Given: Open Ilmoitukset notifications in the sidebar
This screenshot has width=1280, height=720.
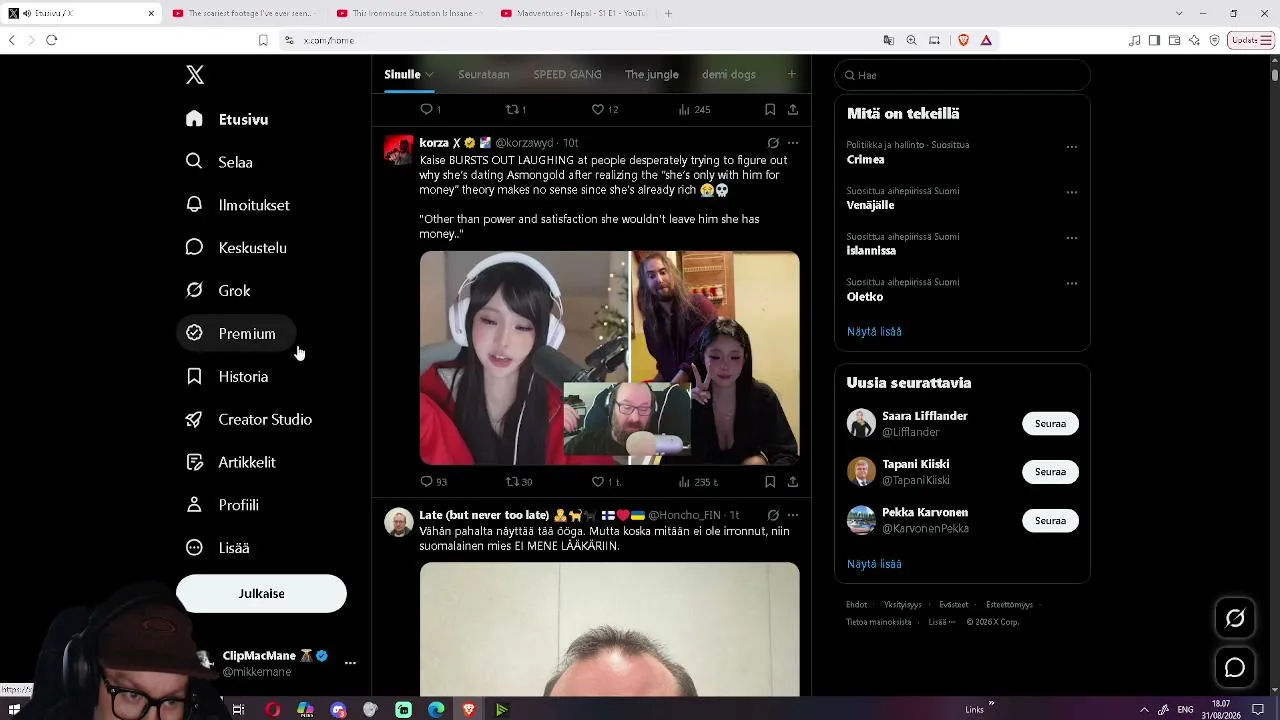Looking at the screenshot, I should [238, 205].
